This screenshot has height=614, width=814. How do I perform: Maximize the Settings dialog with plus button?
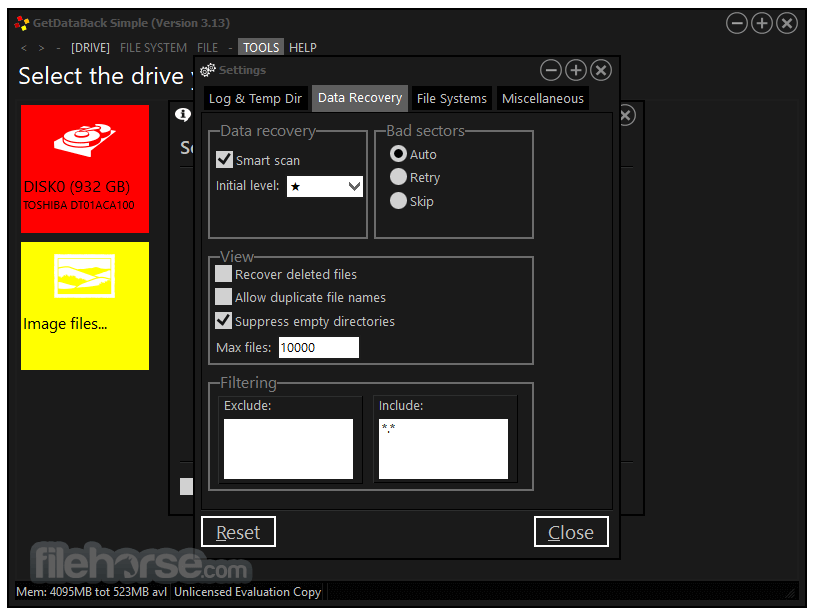coord(576,70)
